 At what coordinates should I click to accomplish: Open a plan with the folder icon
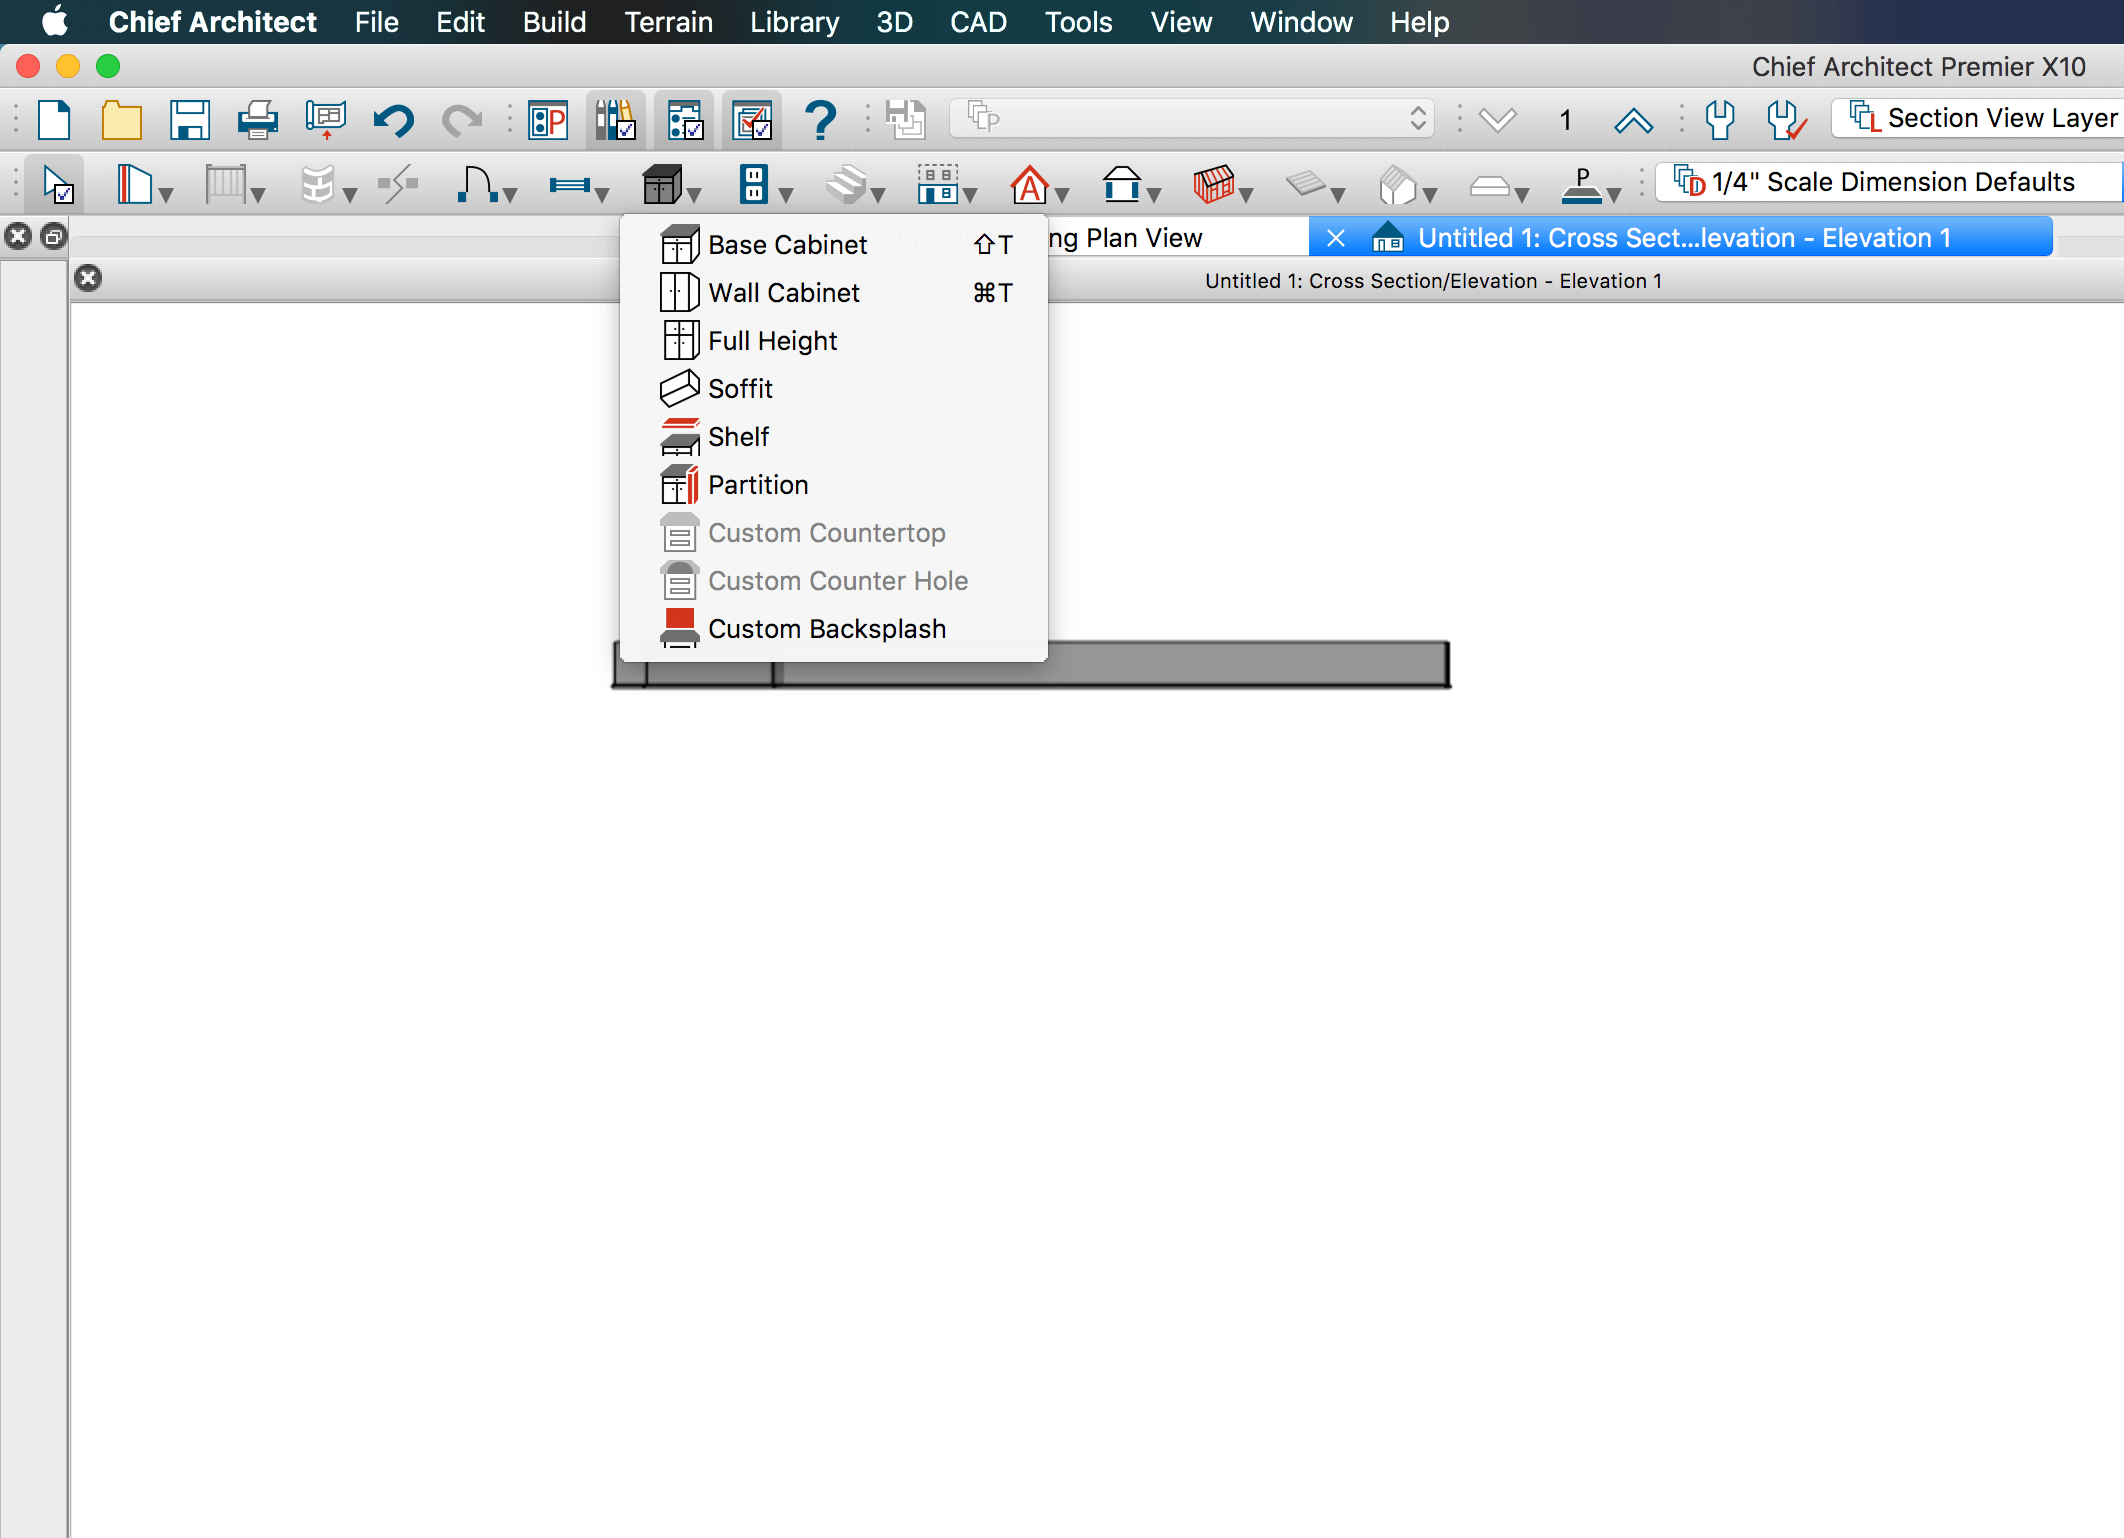coord(121,120)
